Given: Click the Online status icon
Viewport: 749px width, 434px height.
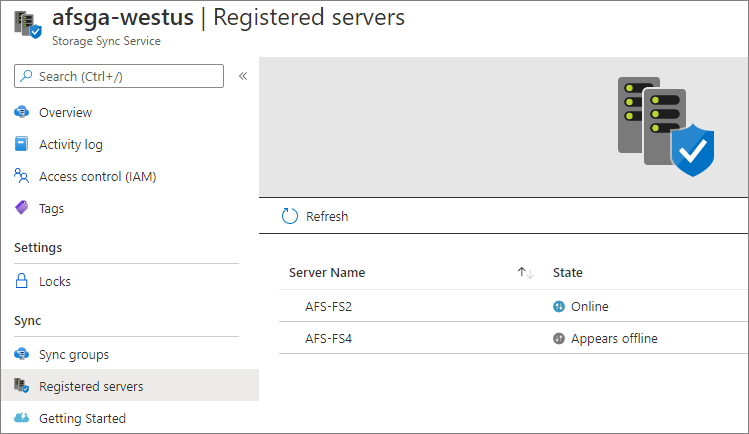Looking at the screenshot, I should point(559,306).
